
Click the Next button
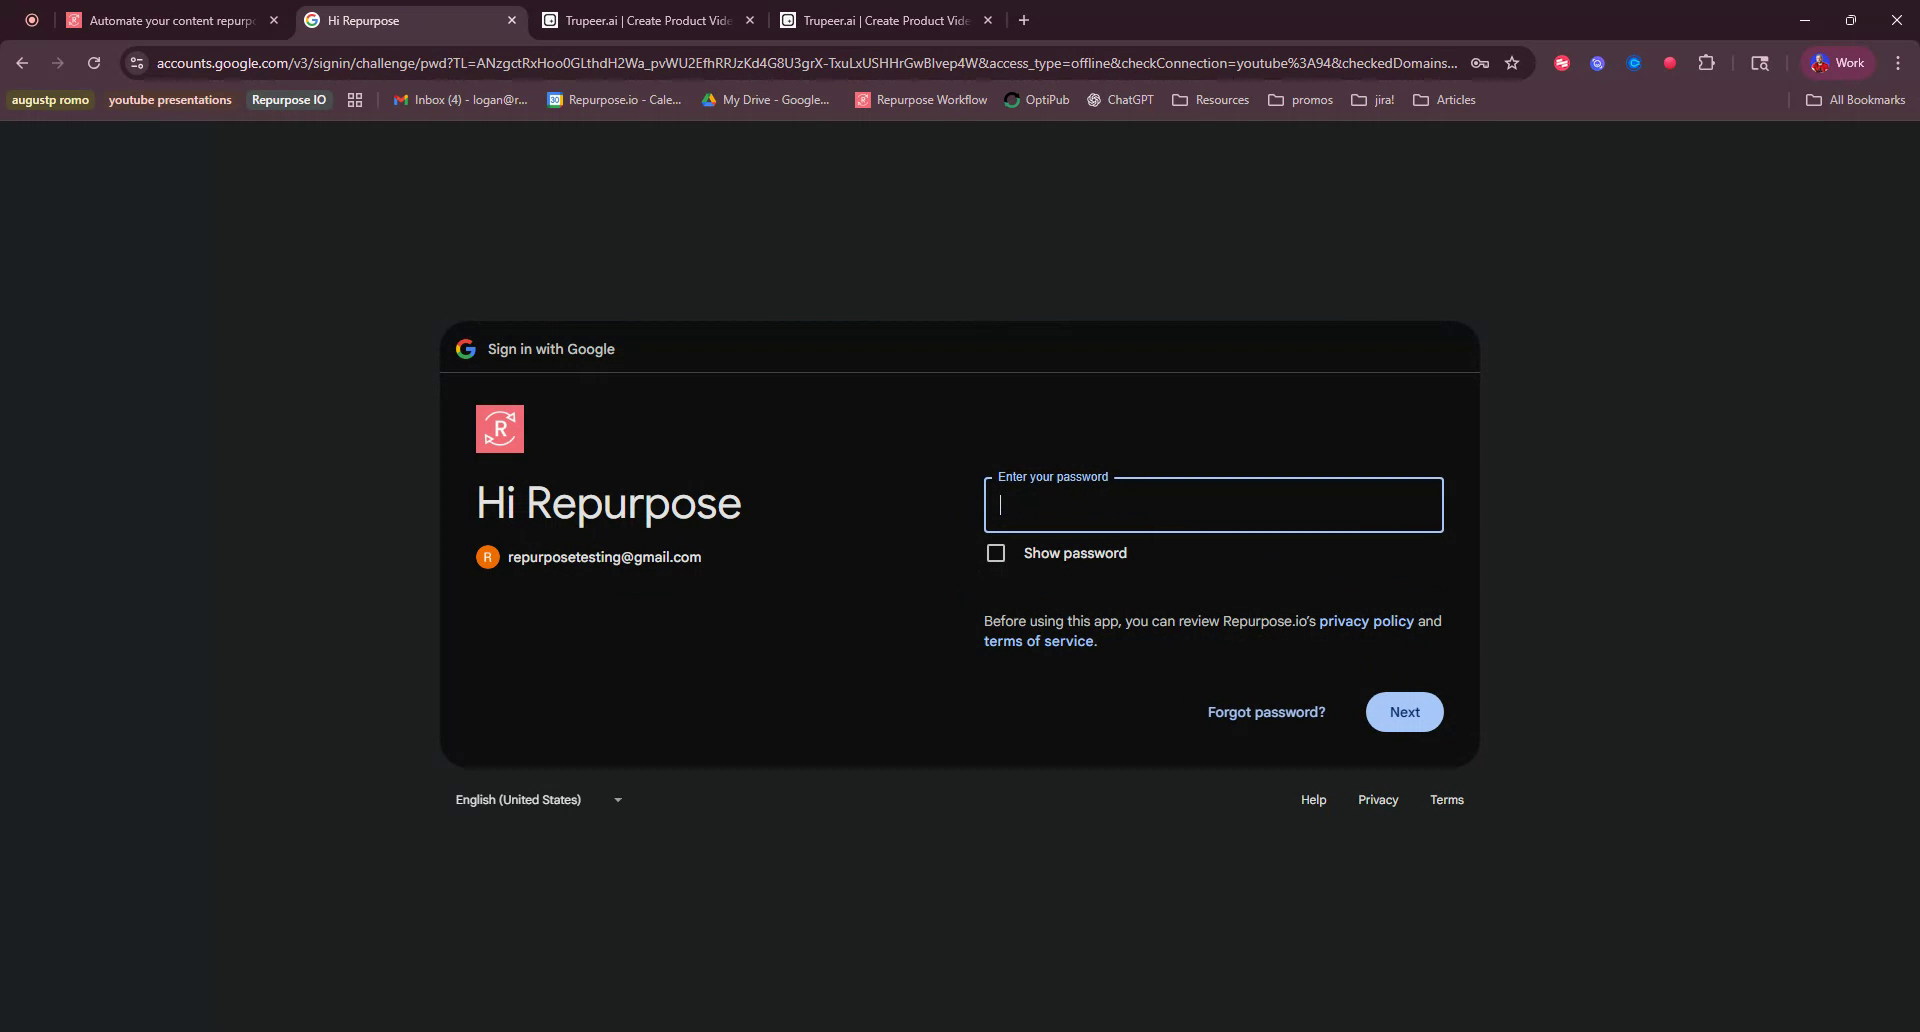click(1404, 711)
